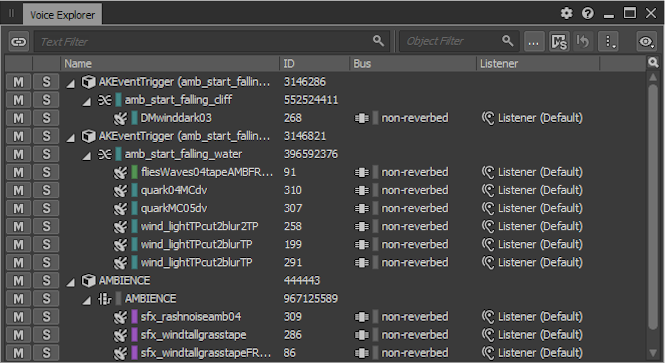Solo the quark04MCdv voice
This screenshot has height=363, width=665.
(x=46, y=190)
